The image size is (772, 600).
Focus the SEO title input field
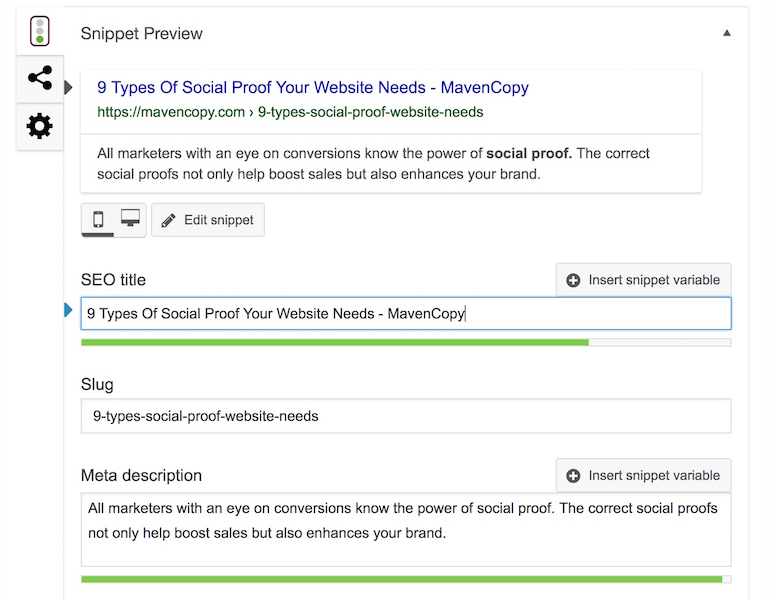tap(406, 314)
